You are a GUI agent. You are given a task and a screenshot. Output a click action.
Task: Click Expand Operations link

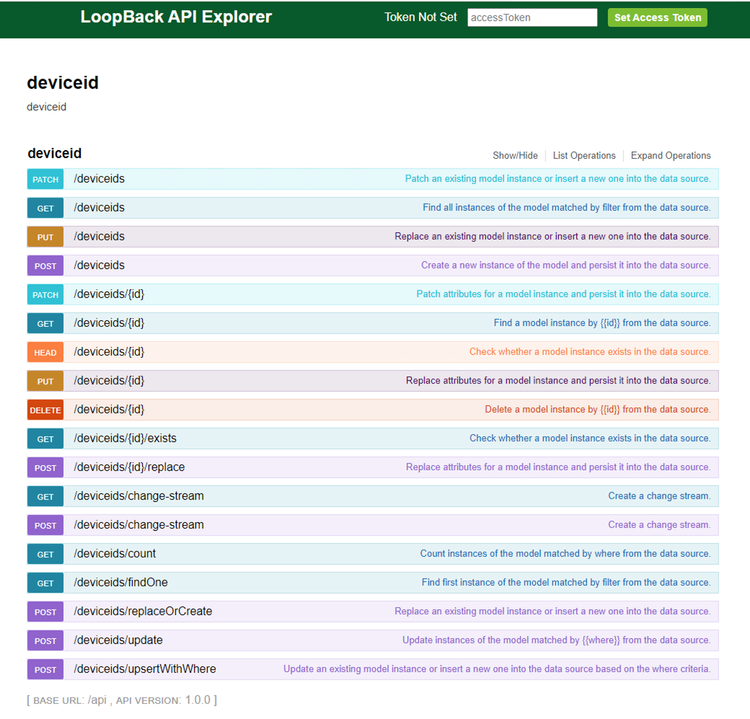[x=671, y=156]
